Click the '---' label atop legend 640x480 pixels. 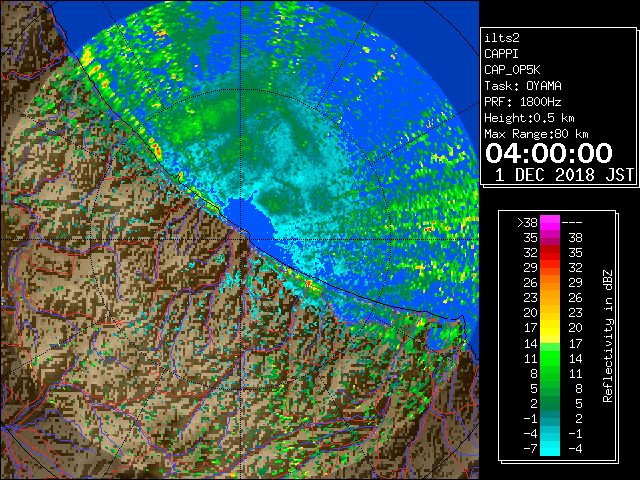pos(572,223)
